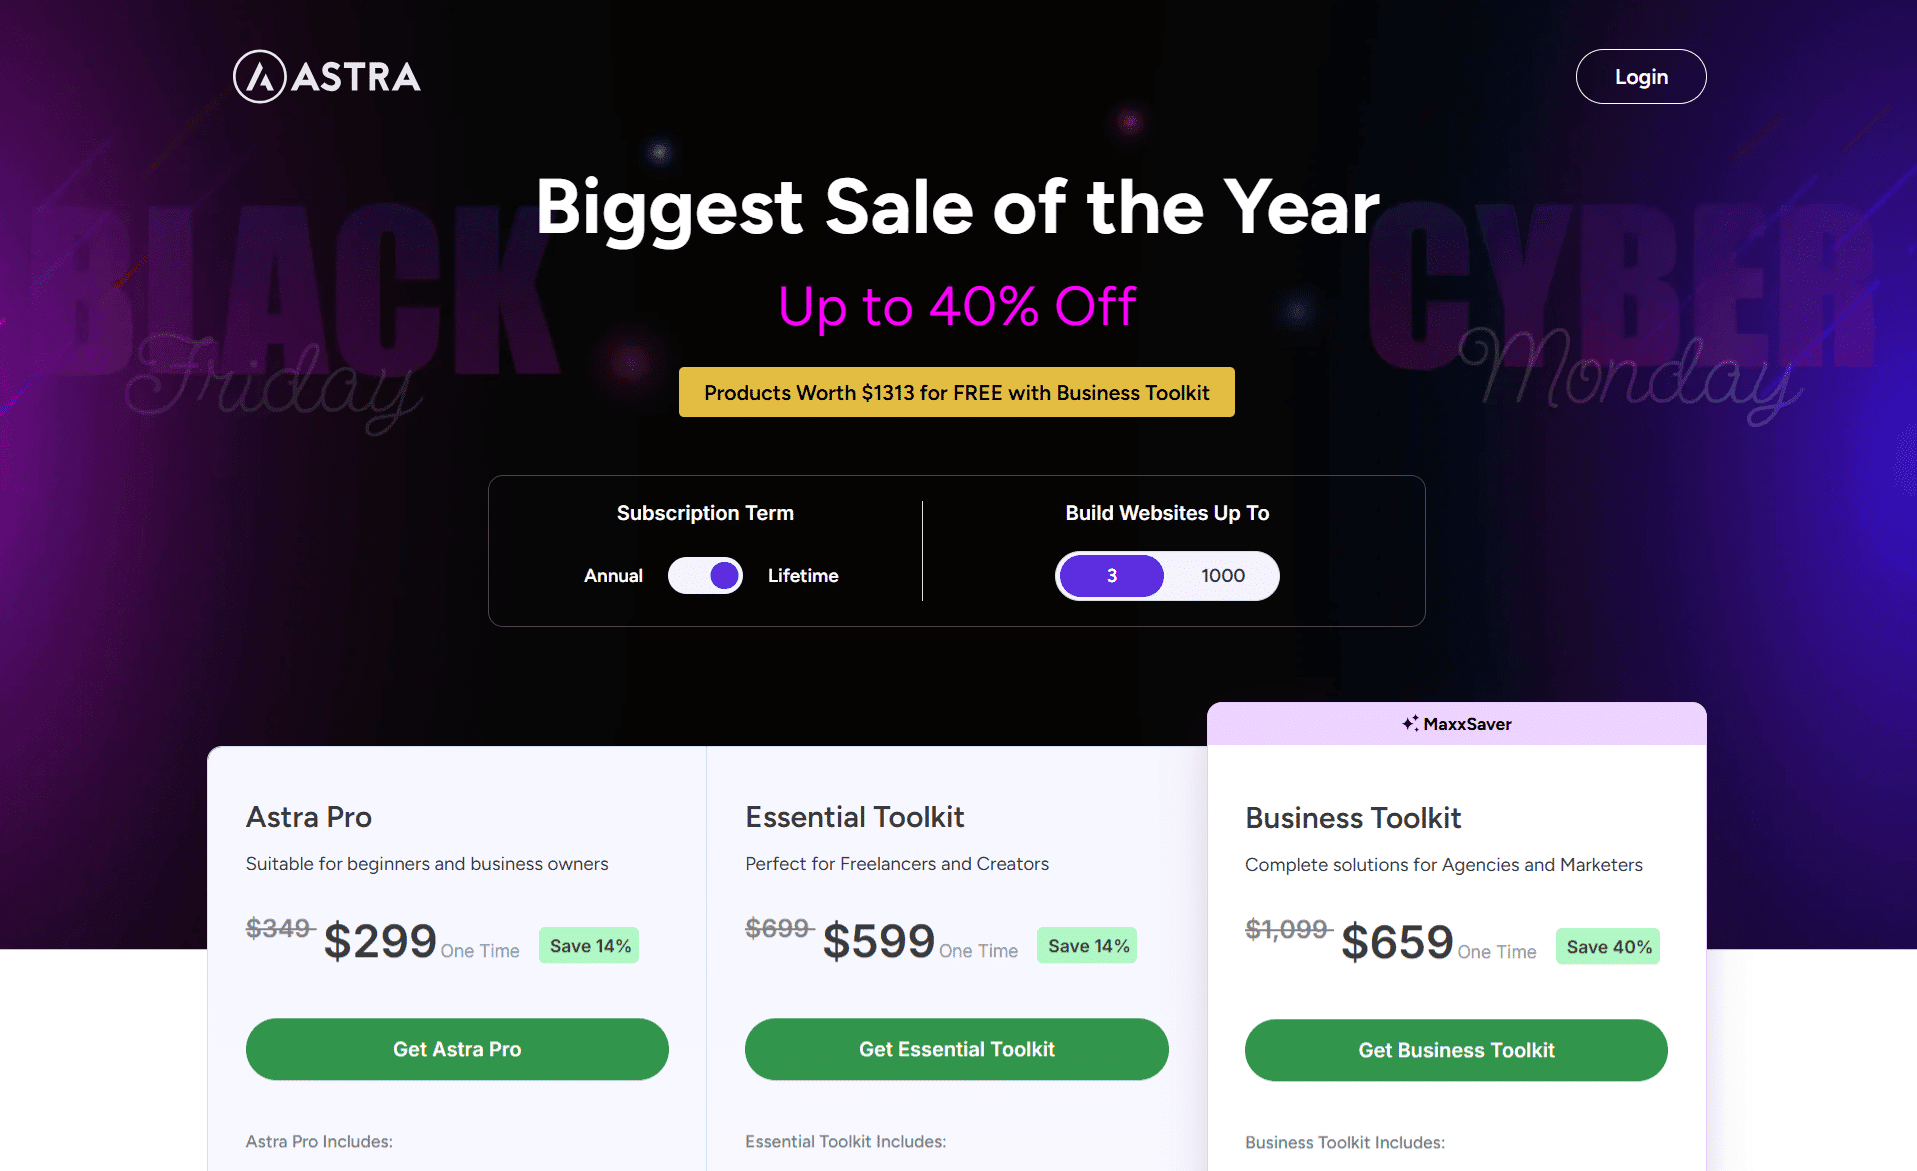This screenshot has height=1171, width=1917.
Task: Expand 'Essential Toolkit Includes' list
Action: 845,1141
